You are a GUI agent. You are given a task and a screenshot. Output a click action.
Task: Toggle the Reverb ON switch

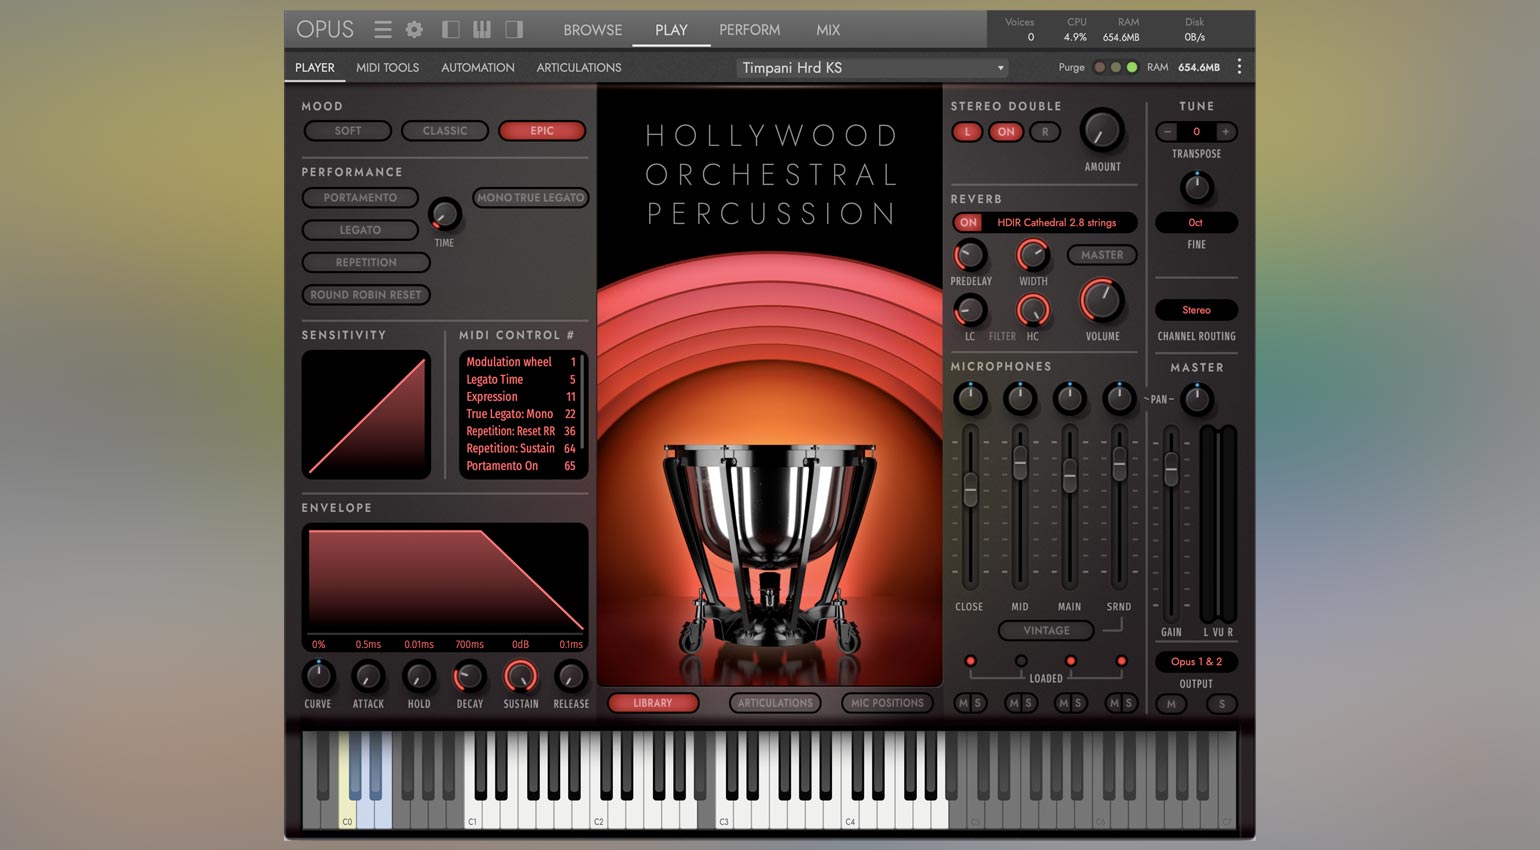coord(968,223)
